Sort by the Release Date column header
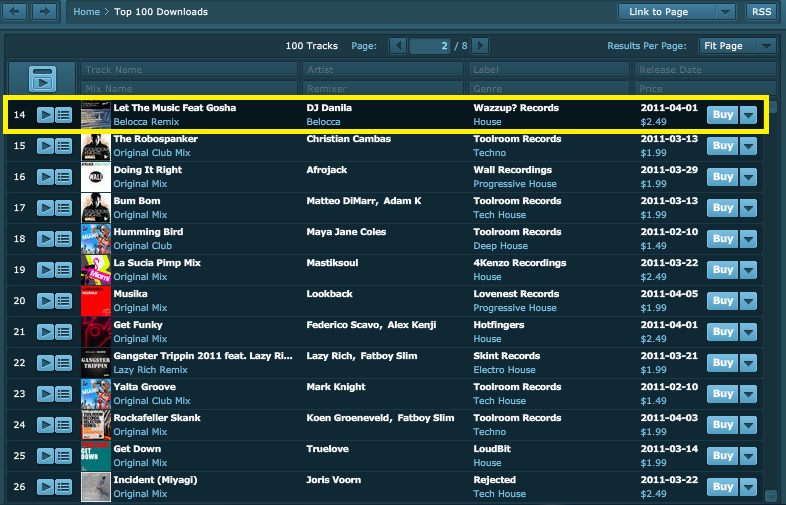 click(x=704, y=70)
